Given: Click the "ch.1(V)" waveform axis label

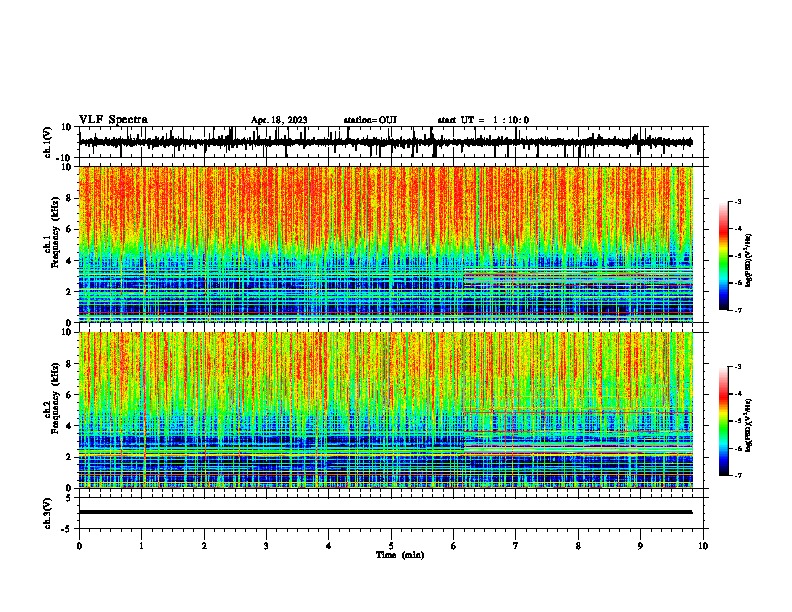Looking at the screenshot, I should pyautogui.click(x=48, y=142).
